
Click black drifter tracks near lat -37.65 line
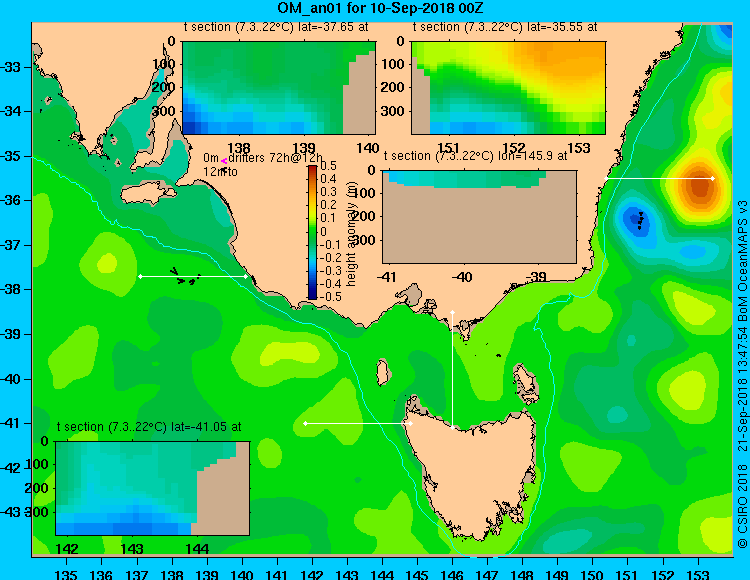coord(185,277)
